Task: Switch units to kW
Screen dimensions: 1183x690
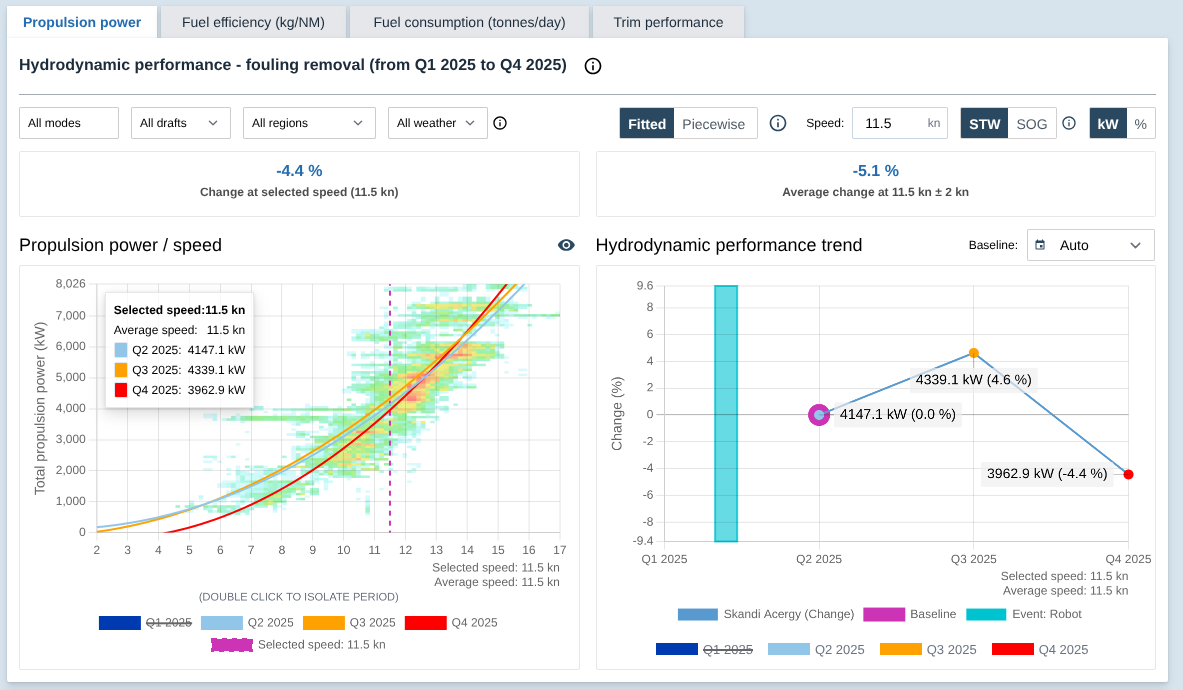Action: [1108, 124]
